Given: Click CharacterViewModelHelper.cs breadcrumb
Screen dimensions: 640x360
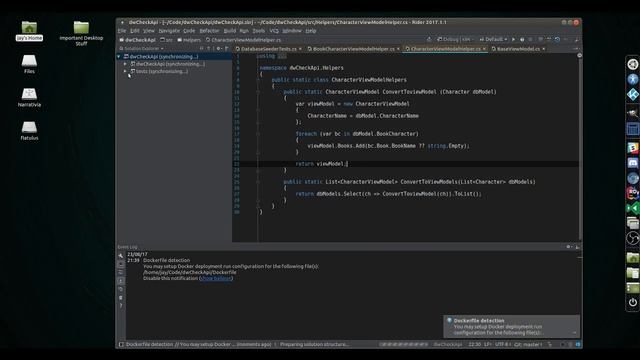Looking at the screenshot, I should (243, 40).
